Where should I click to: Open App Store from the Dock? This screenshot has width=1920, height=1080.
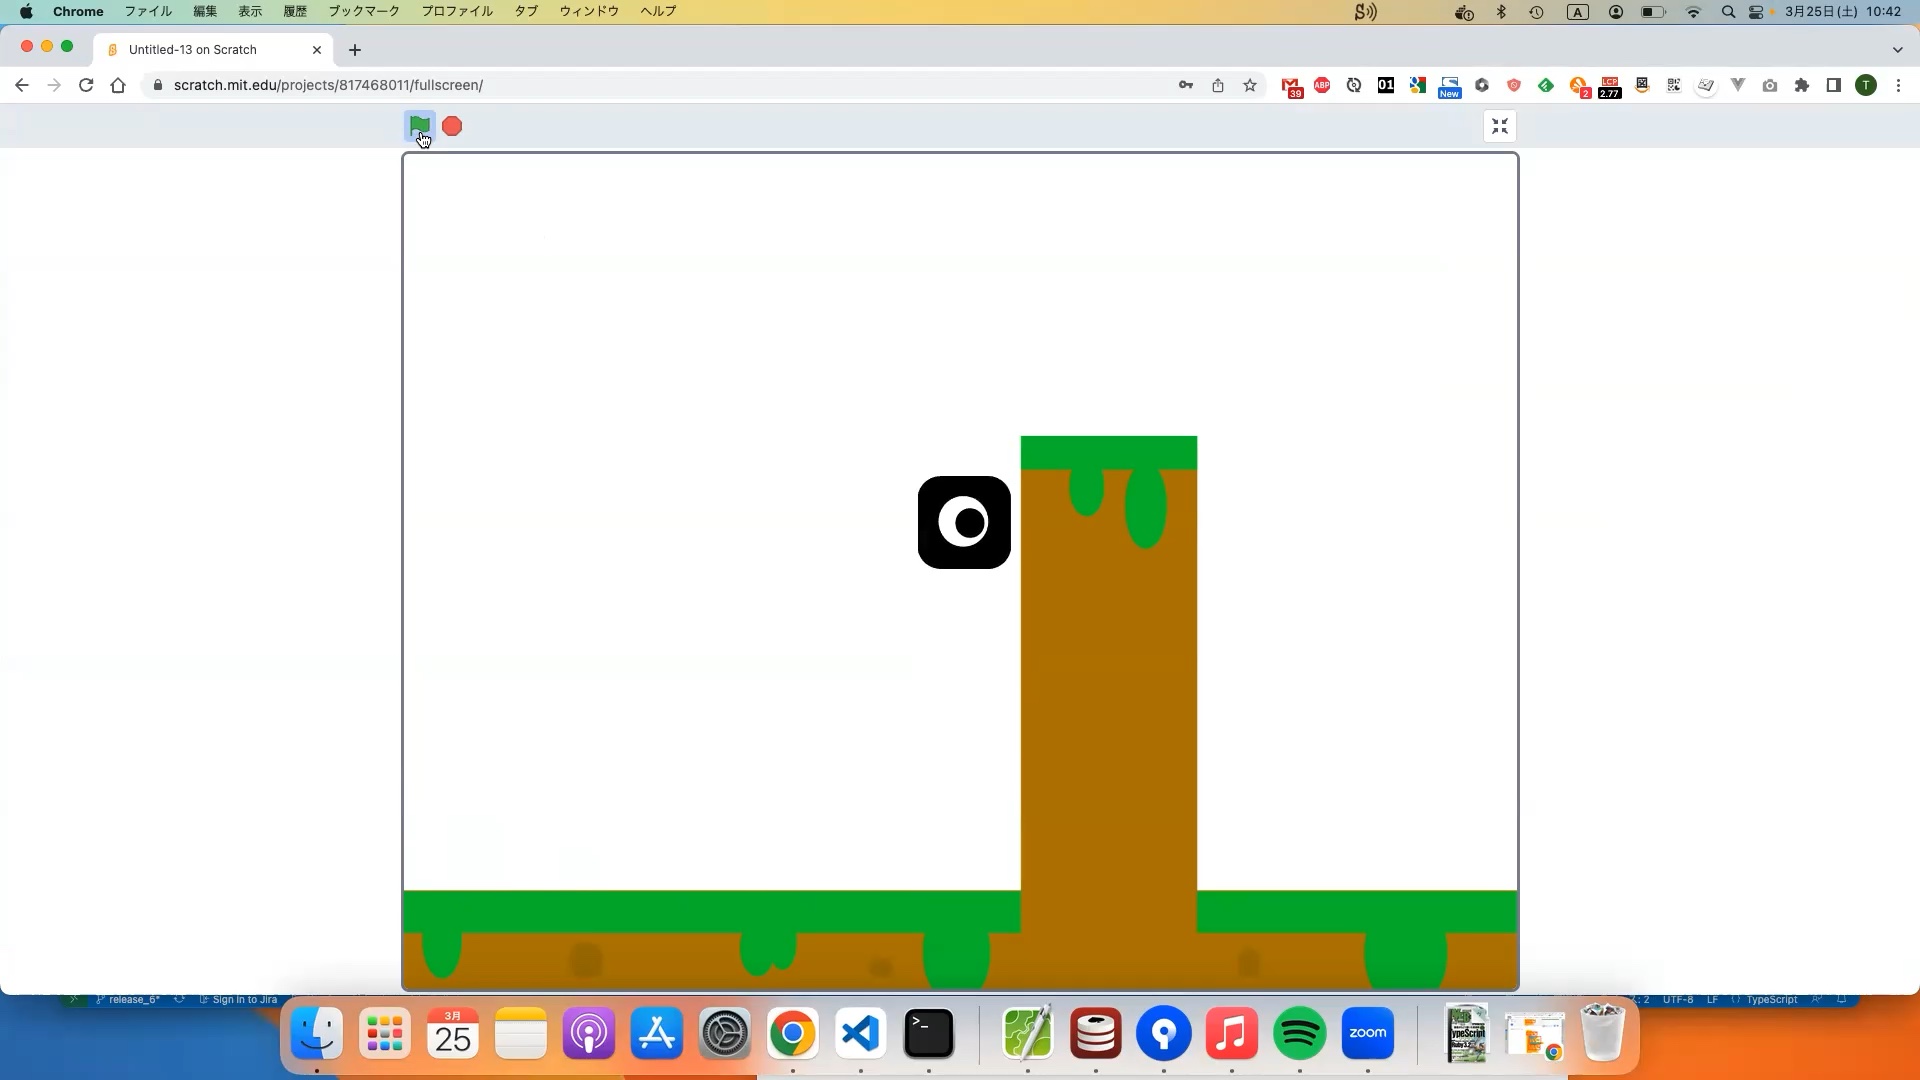[657, 1034]
